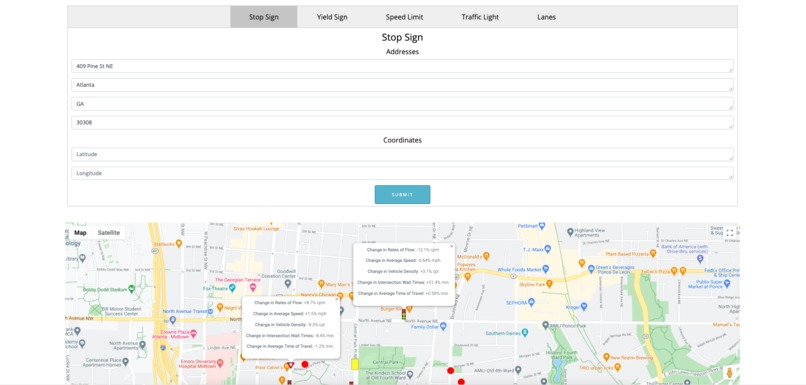Go to the Traffic Light tab
This screenshot has height=385, width=806.
coord(480,17)
